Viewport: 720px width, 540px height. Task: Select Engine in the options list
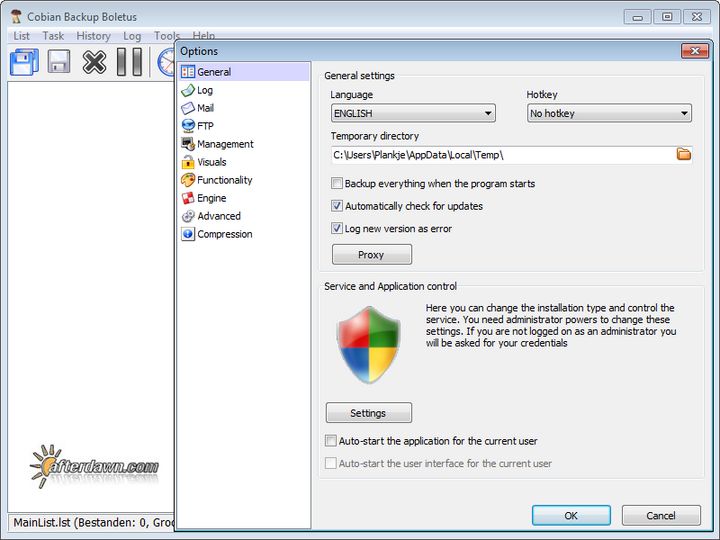pyautogui.click(x=244, y=198)
